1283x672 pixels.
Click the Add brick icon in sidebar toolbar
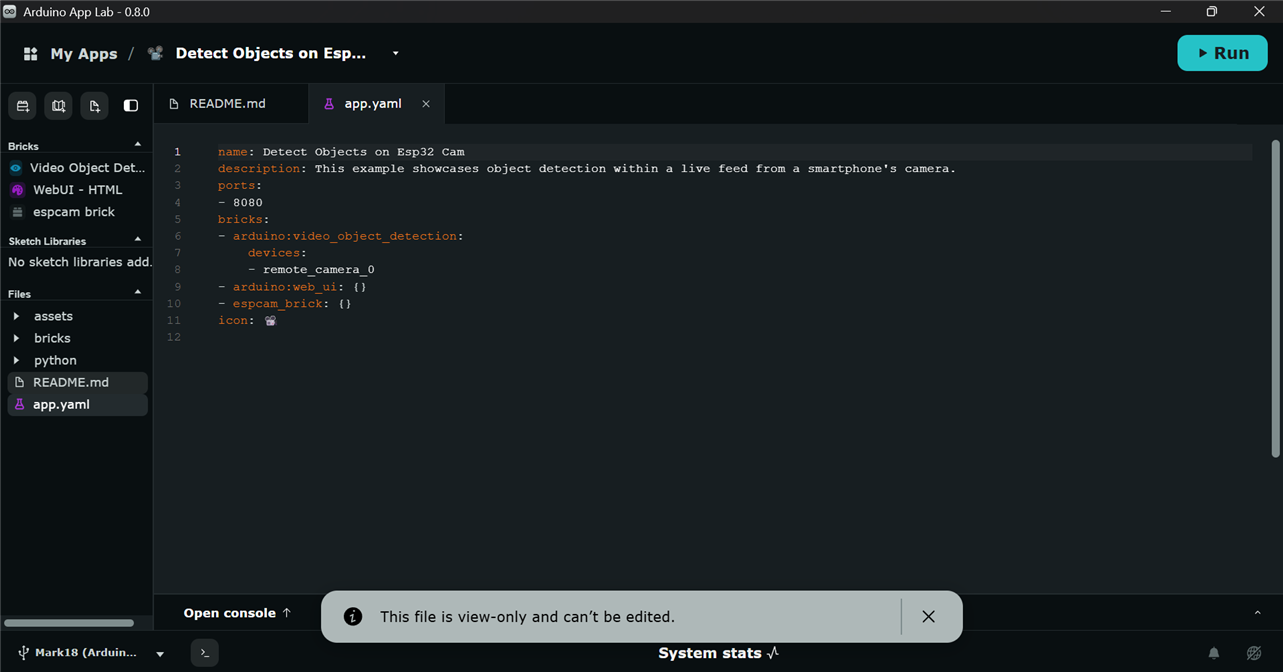[x=23, y=105]
